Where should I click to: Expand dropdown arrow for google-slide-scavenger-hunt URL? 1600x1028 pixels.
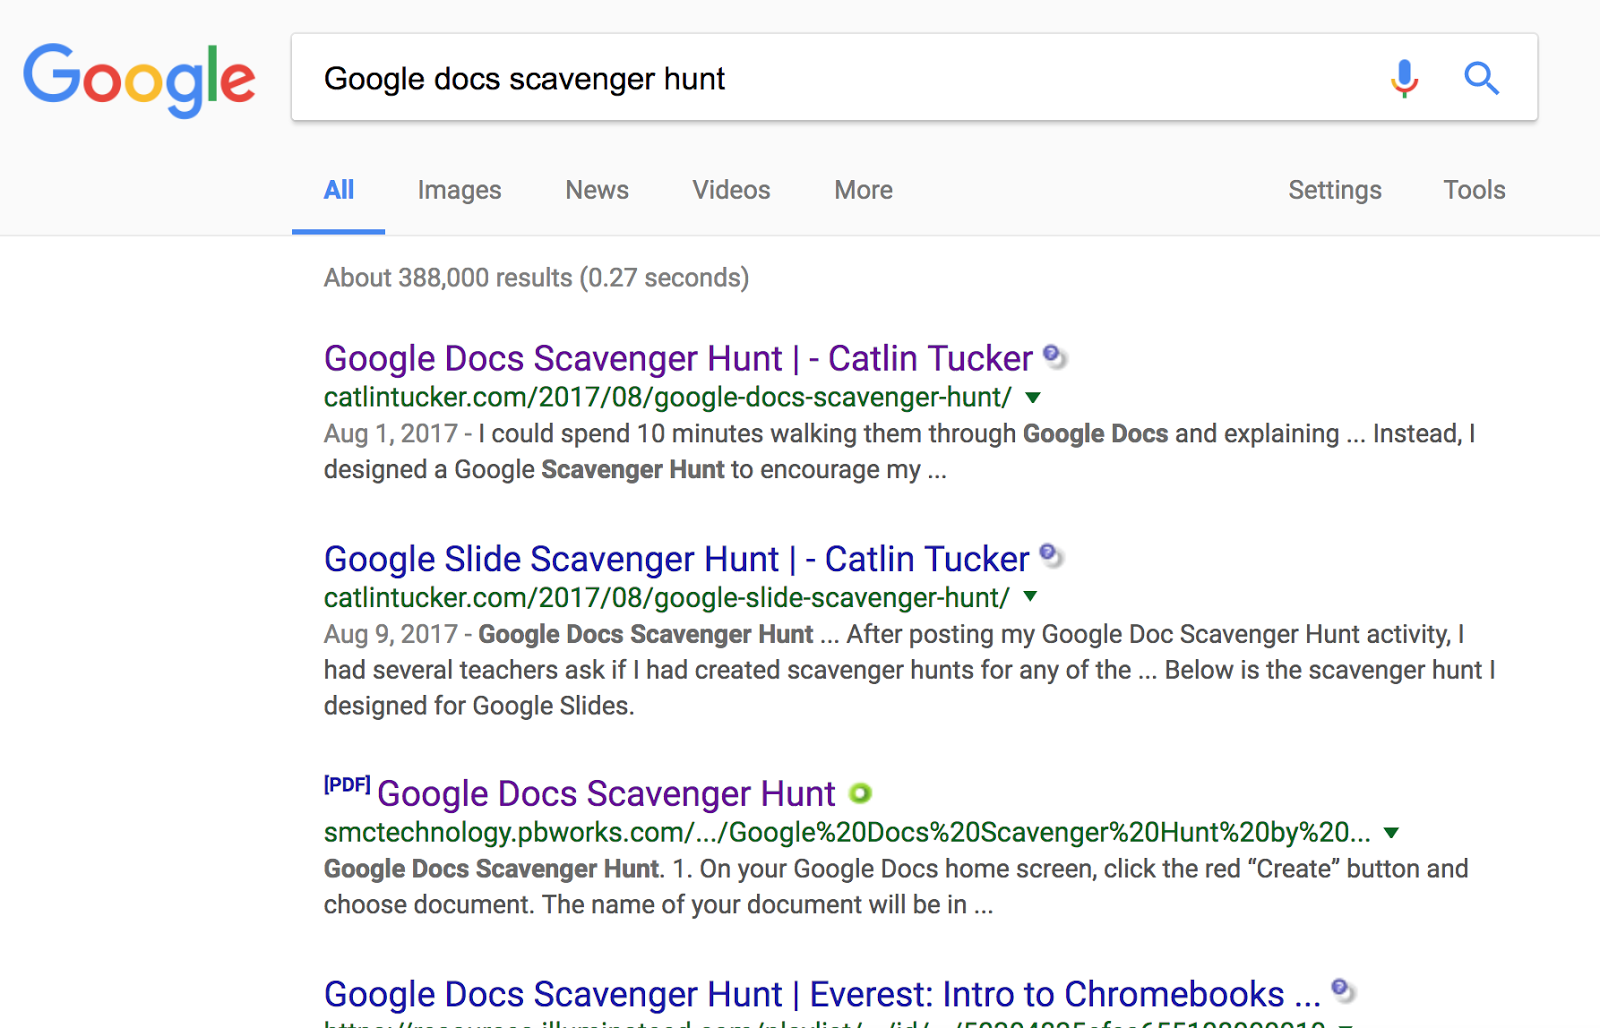click(1031, 598)
